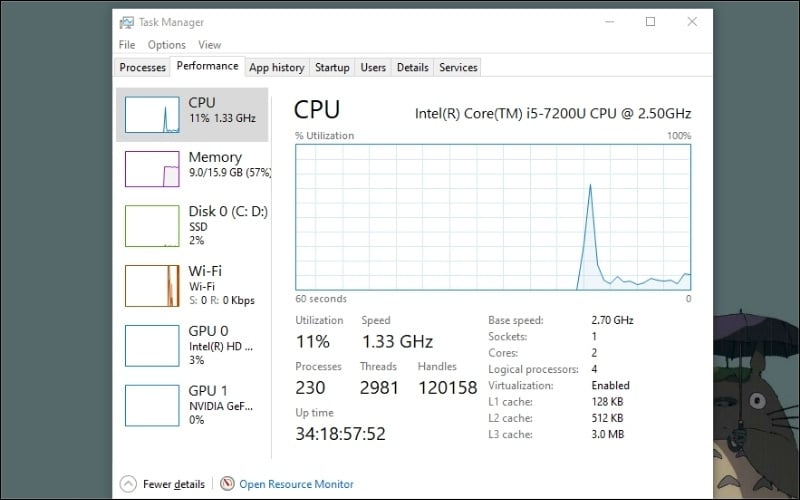Click the 128 KB L1 cache value
Viewport: 800px width, 500px height.
click(607, 402)
